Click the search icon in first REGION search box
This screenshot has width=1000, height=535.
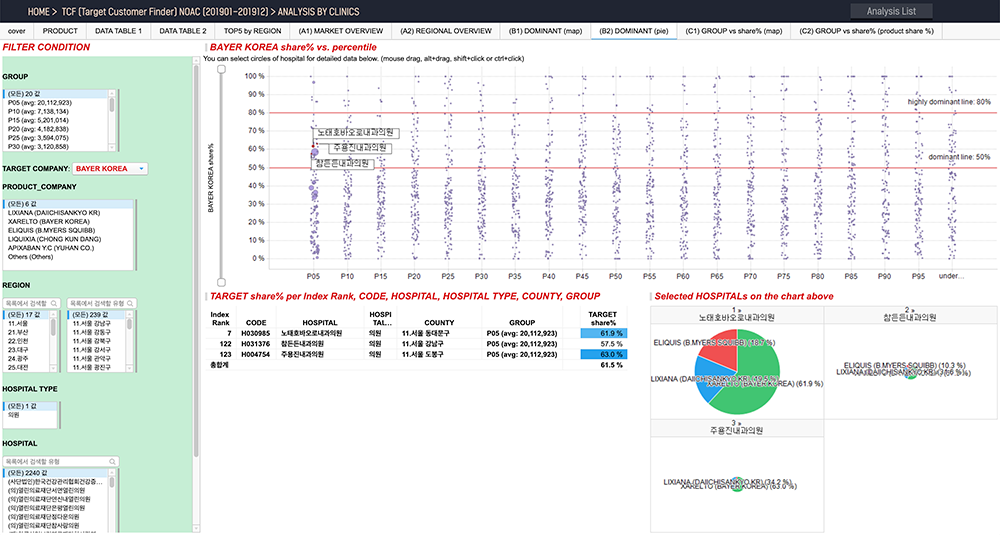[54, 304]
